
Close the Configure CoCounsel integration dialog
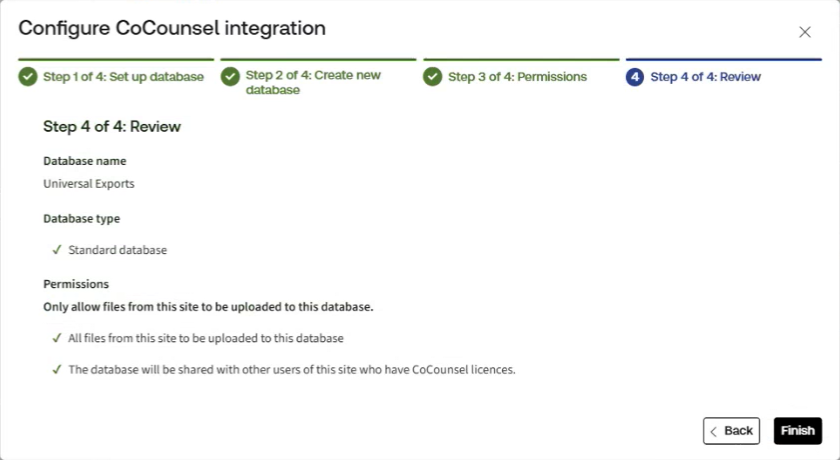pyautogui.click(x=805, y=32)
